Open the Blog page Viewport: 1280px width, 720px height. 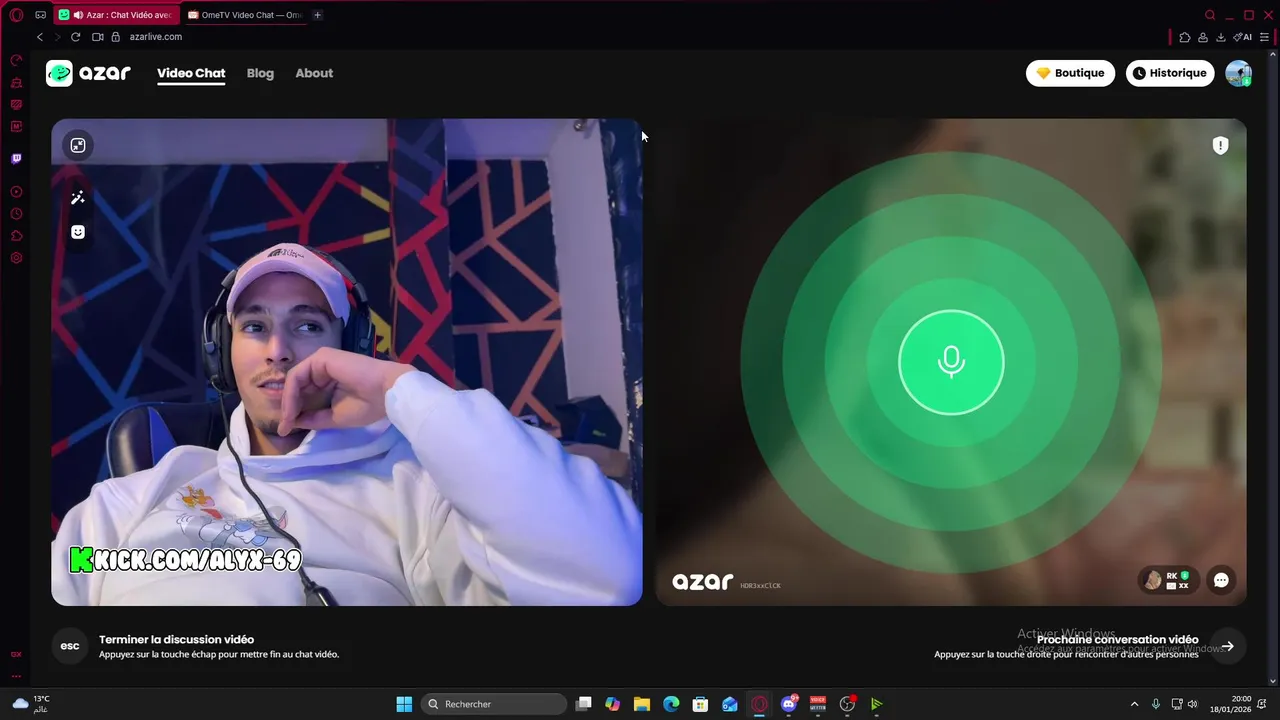point(260,73)
